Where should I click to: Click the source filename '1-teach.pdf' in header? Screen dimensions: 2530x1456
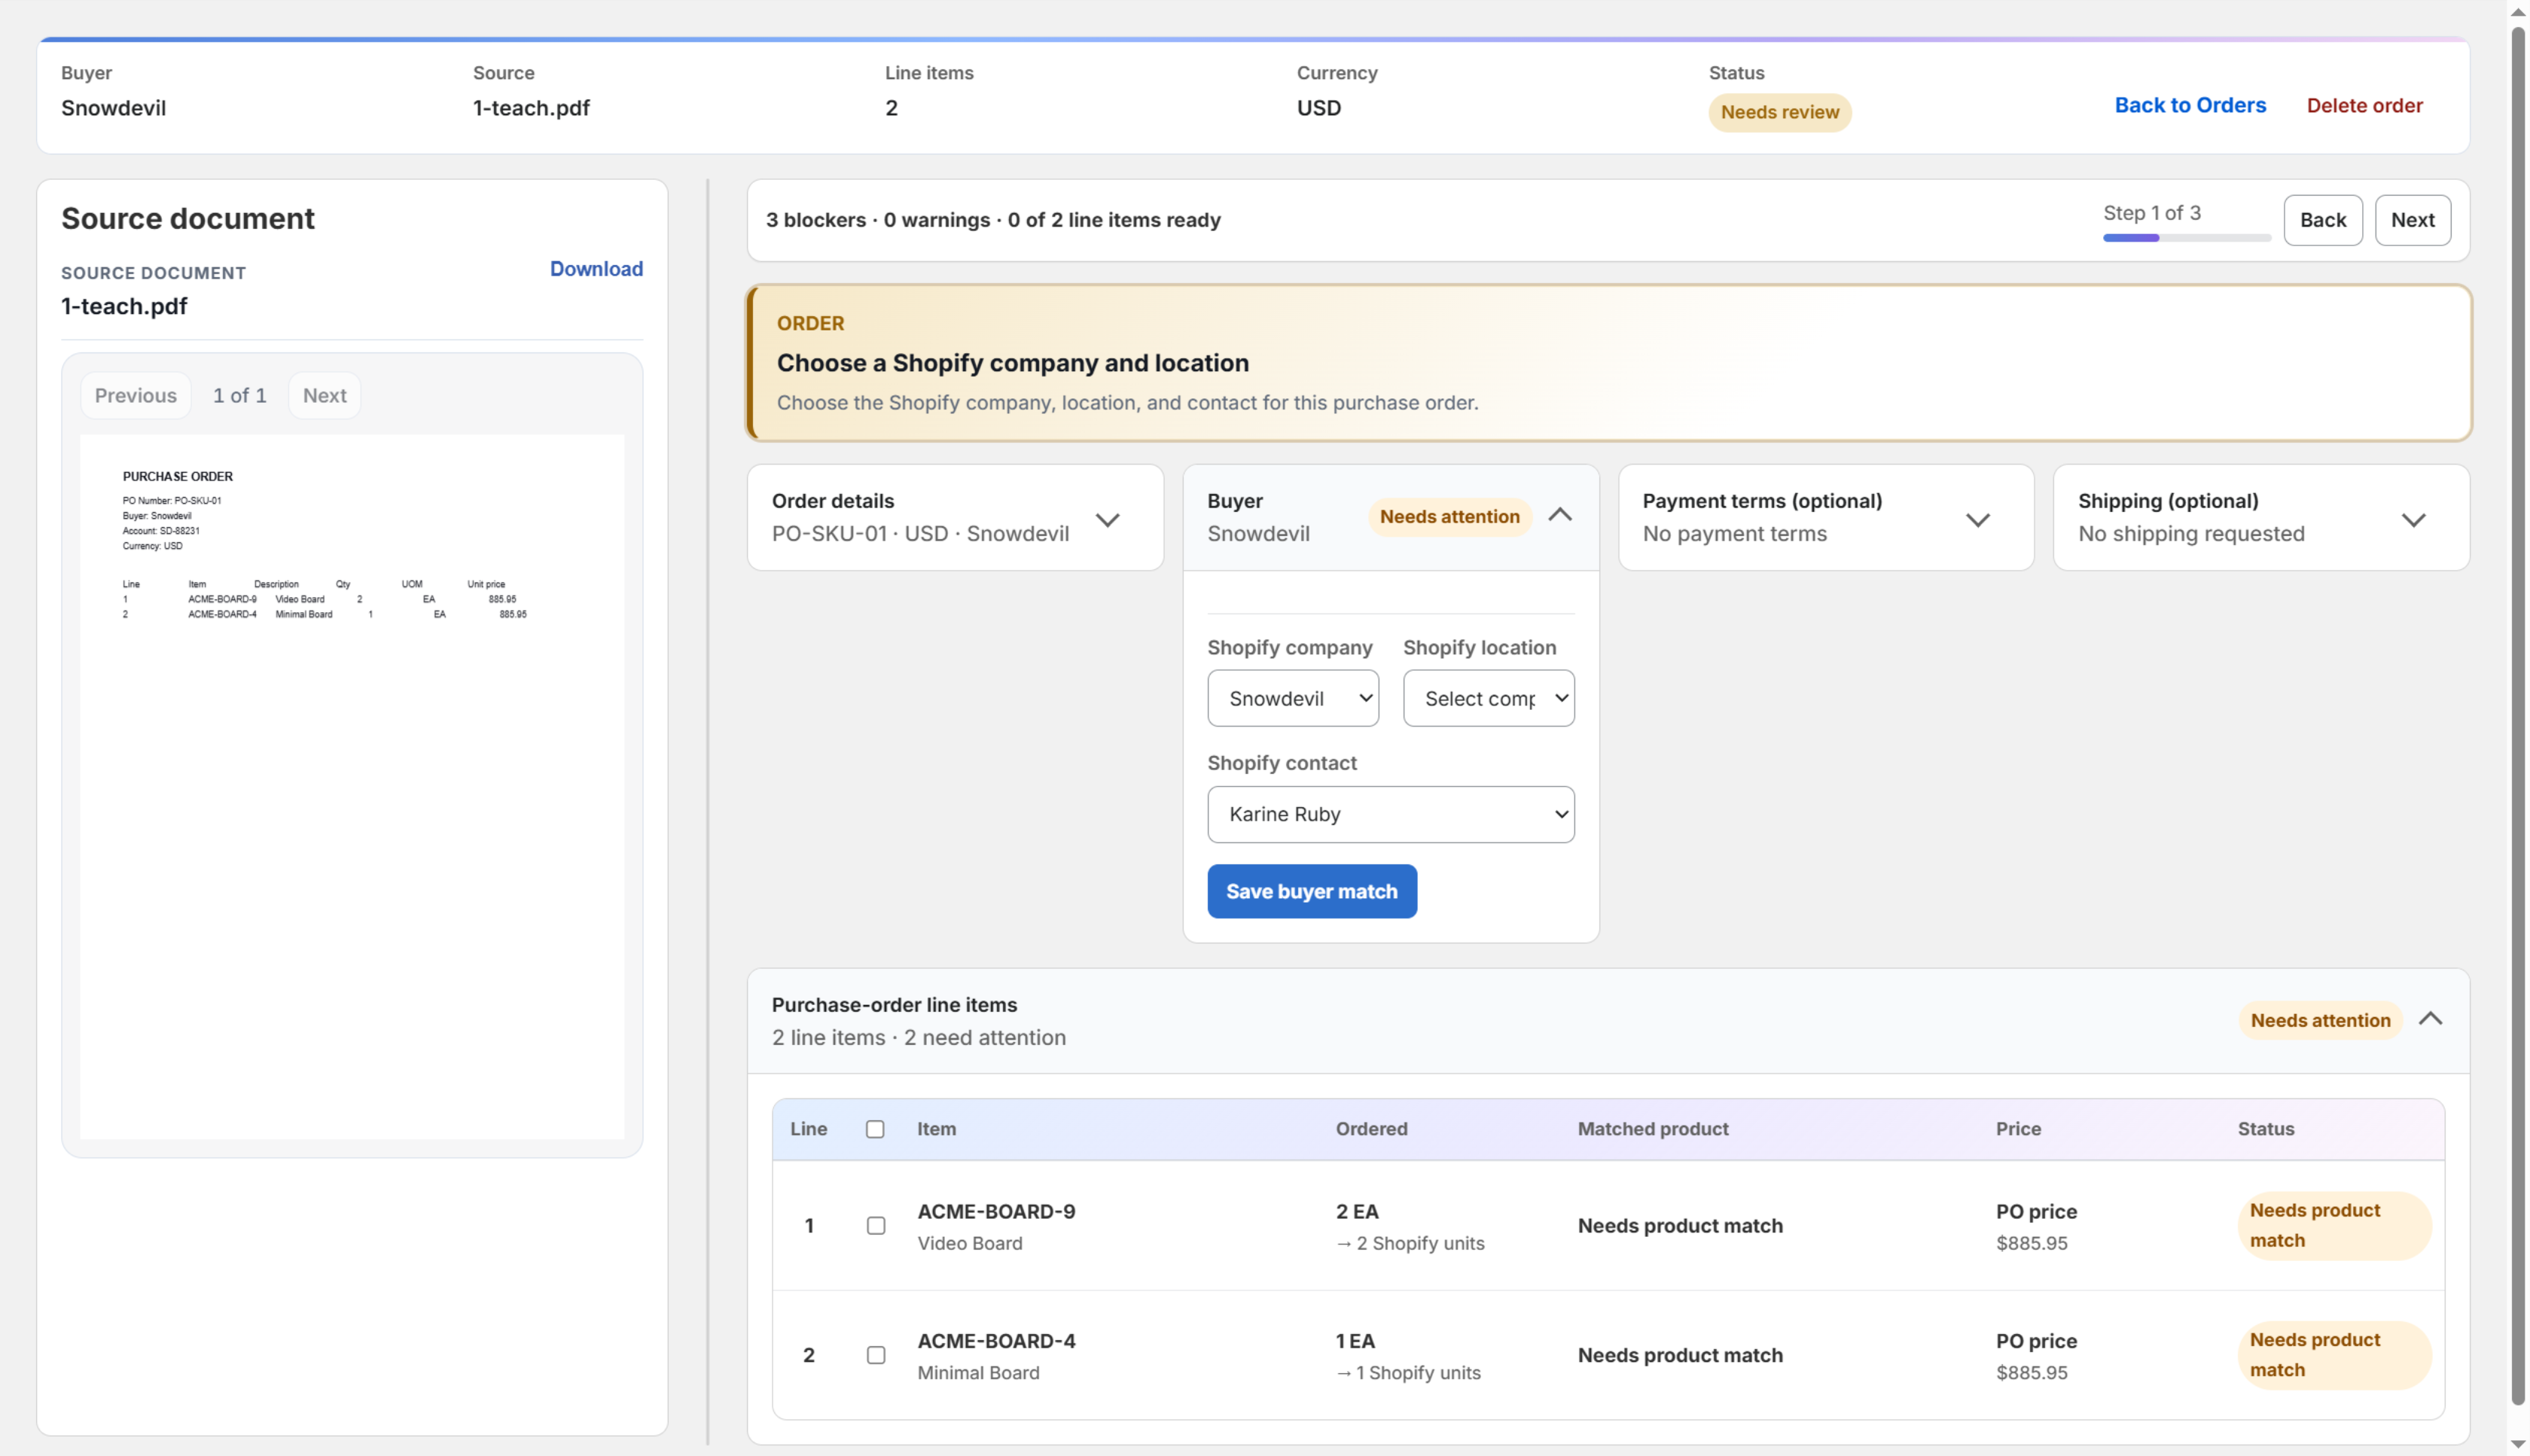coord(531,108)
